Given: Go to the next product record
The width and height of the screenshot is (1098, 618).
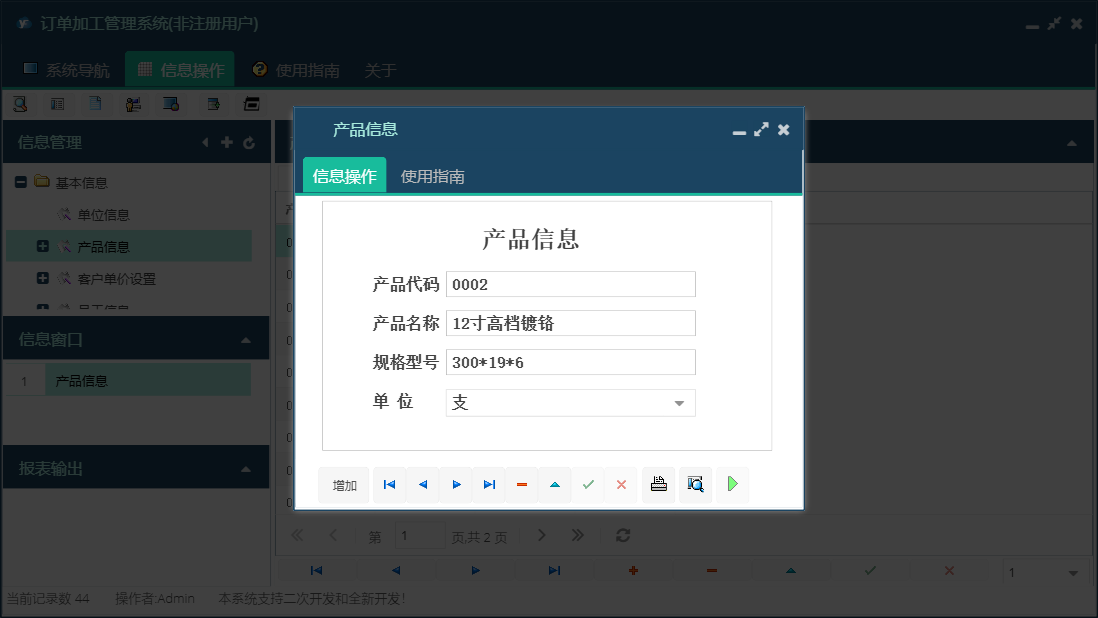Looking at the screenshot, I should click(x=456, y=484).
